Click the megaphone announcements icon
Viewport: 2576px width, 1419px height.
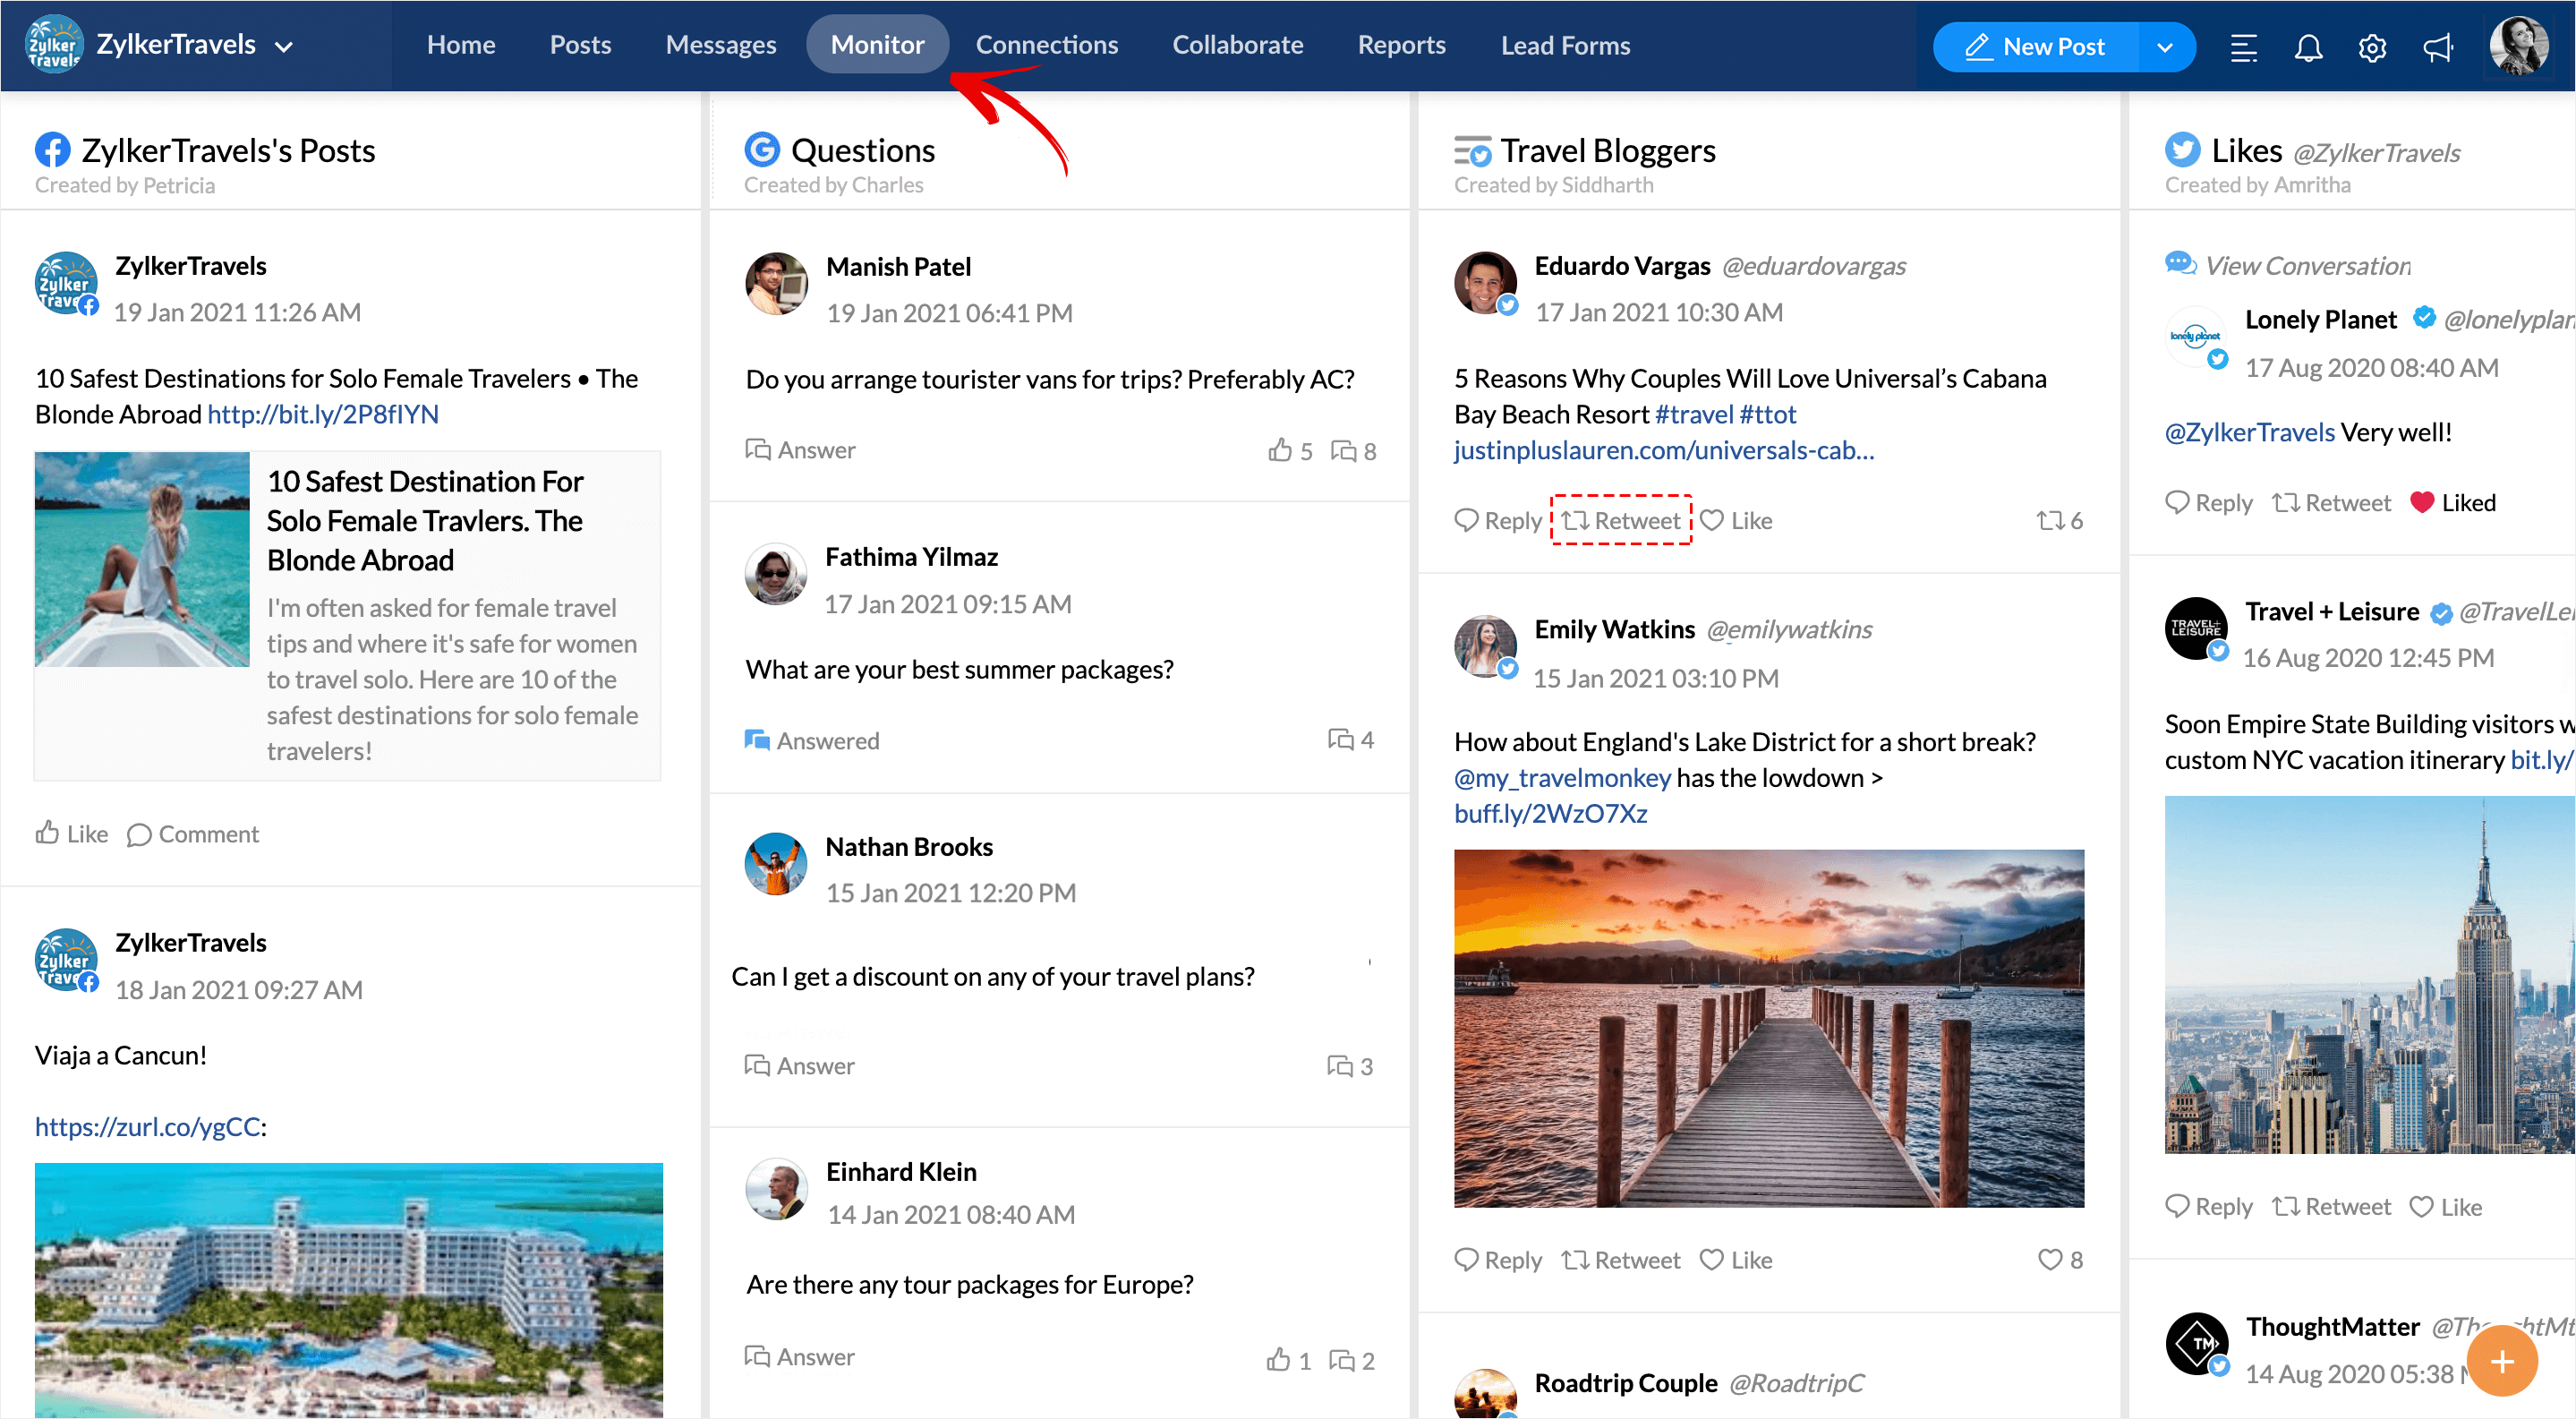tap(2437, 47)
